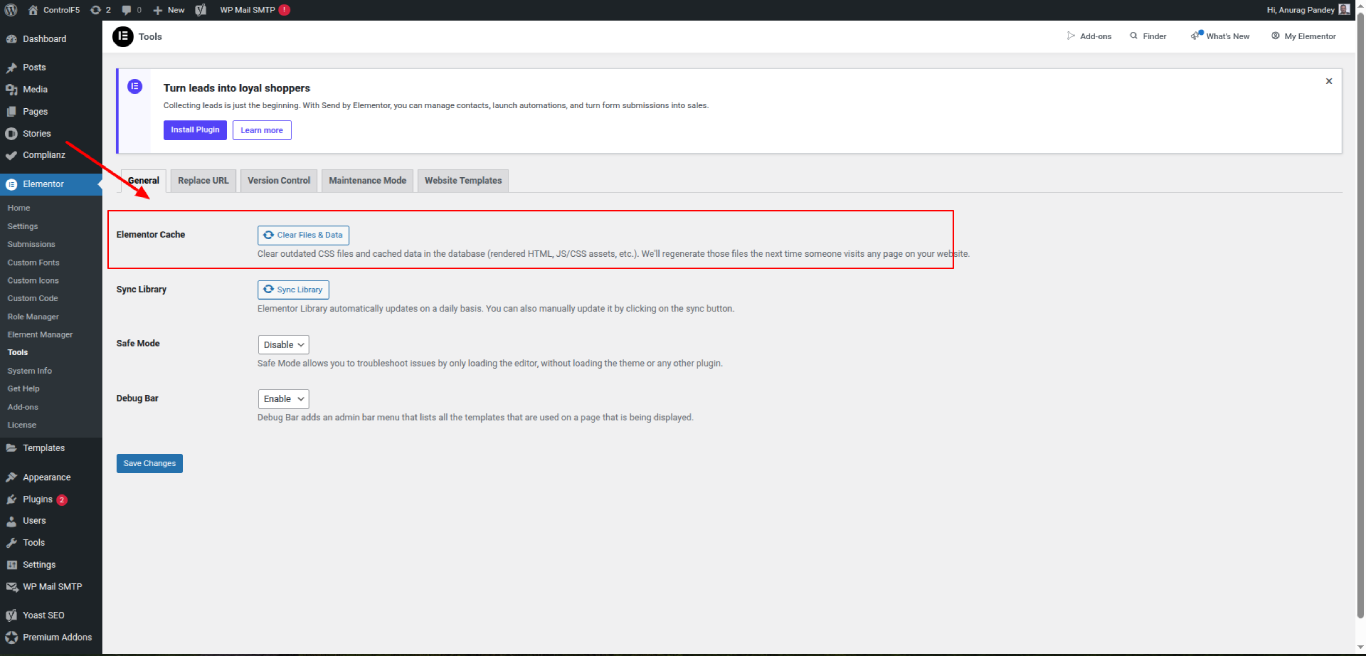Image resolution: width=1366 pixels, height=656 pixels.
Task: Click the Sync Library row label
Action: 142,289
